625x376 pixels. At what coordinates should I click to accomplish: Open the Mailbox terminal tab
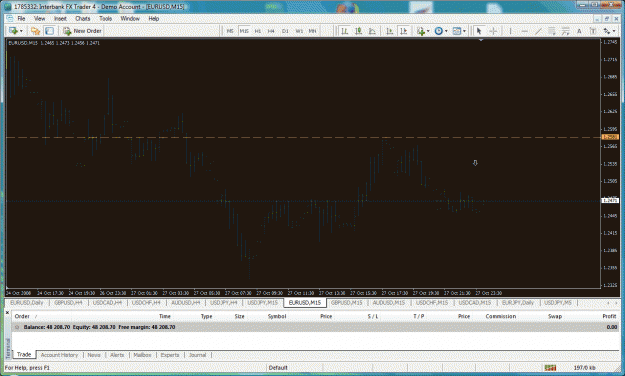[142, 355]
